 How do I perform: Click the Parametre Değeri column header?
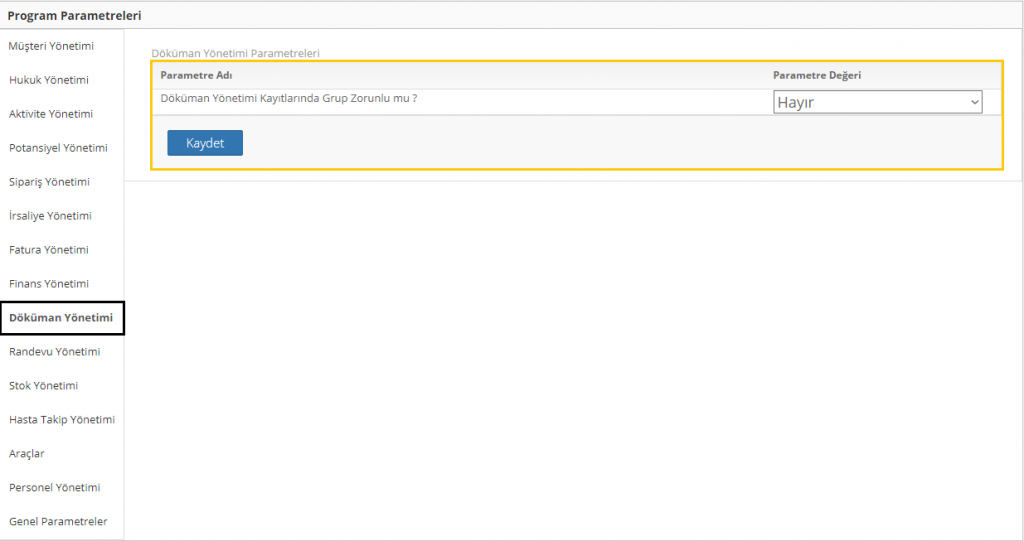point(816,75)
